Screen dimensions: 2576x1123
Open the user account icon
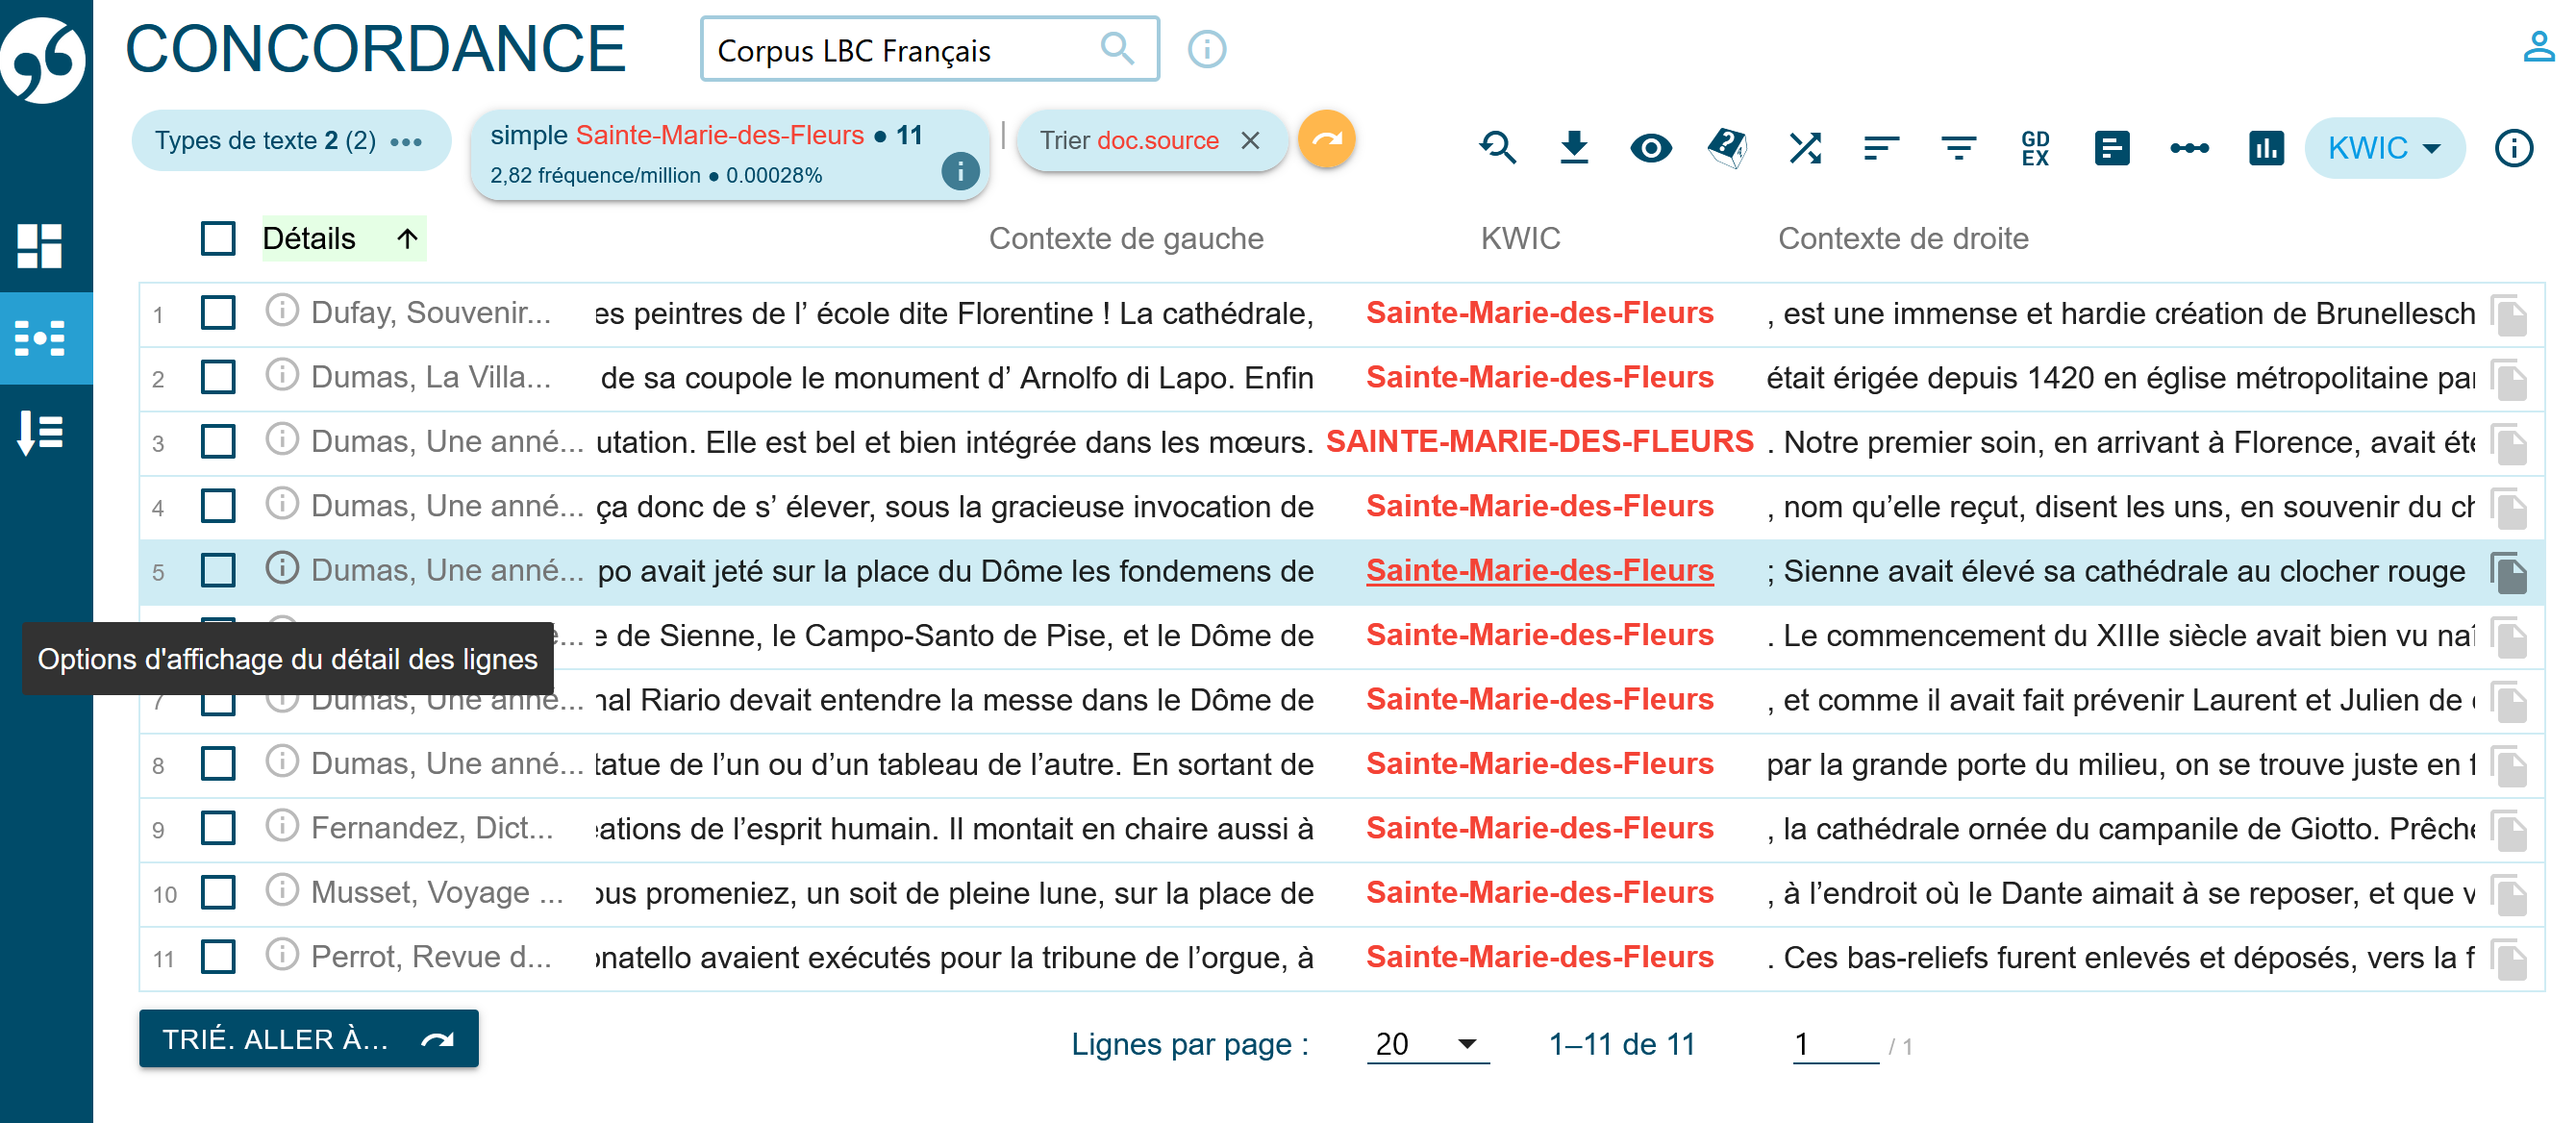tap(2539, 46)
